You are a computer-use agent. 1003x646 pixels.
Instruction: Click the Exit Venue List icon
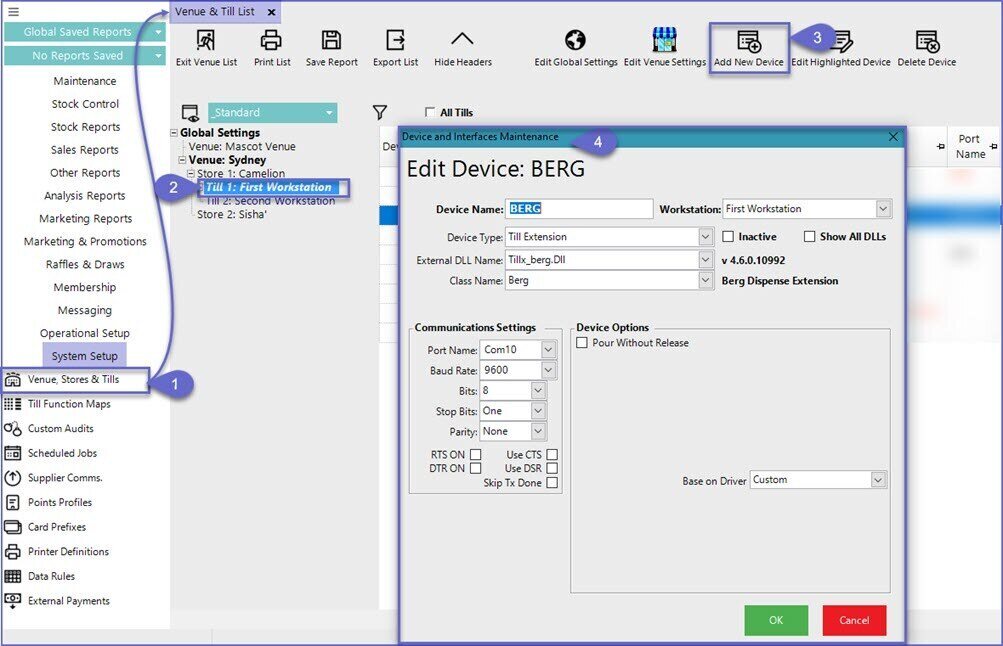click(x=206, y=41)
